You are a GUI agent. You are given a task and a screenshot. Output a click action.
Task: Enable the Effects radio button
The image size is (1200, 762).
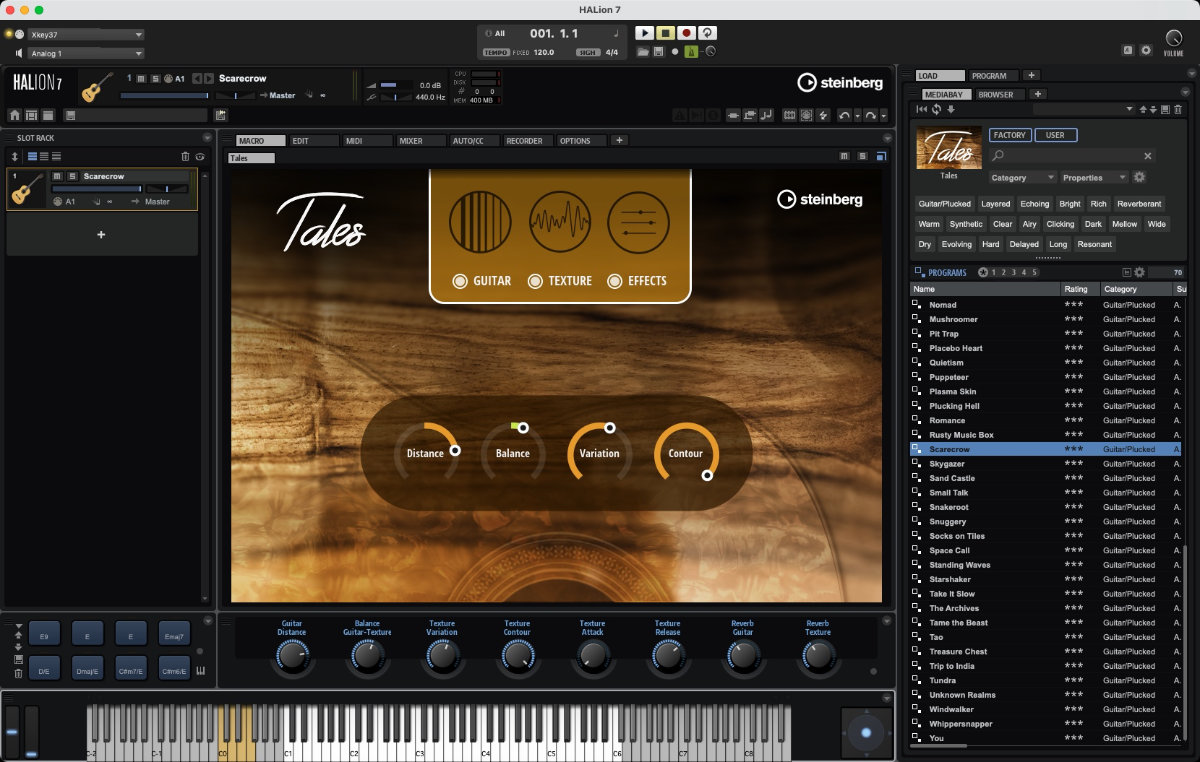[x=615, y=281]
